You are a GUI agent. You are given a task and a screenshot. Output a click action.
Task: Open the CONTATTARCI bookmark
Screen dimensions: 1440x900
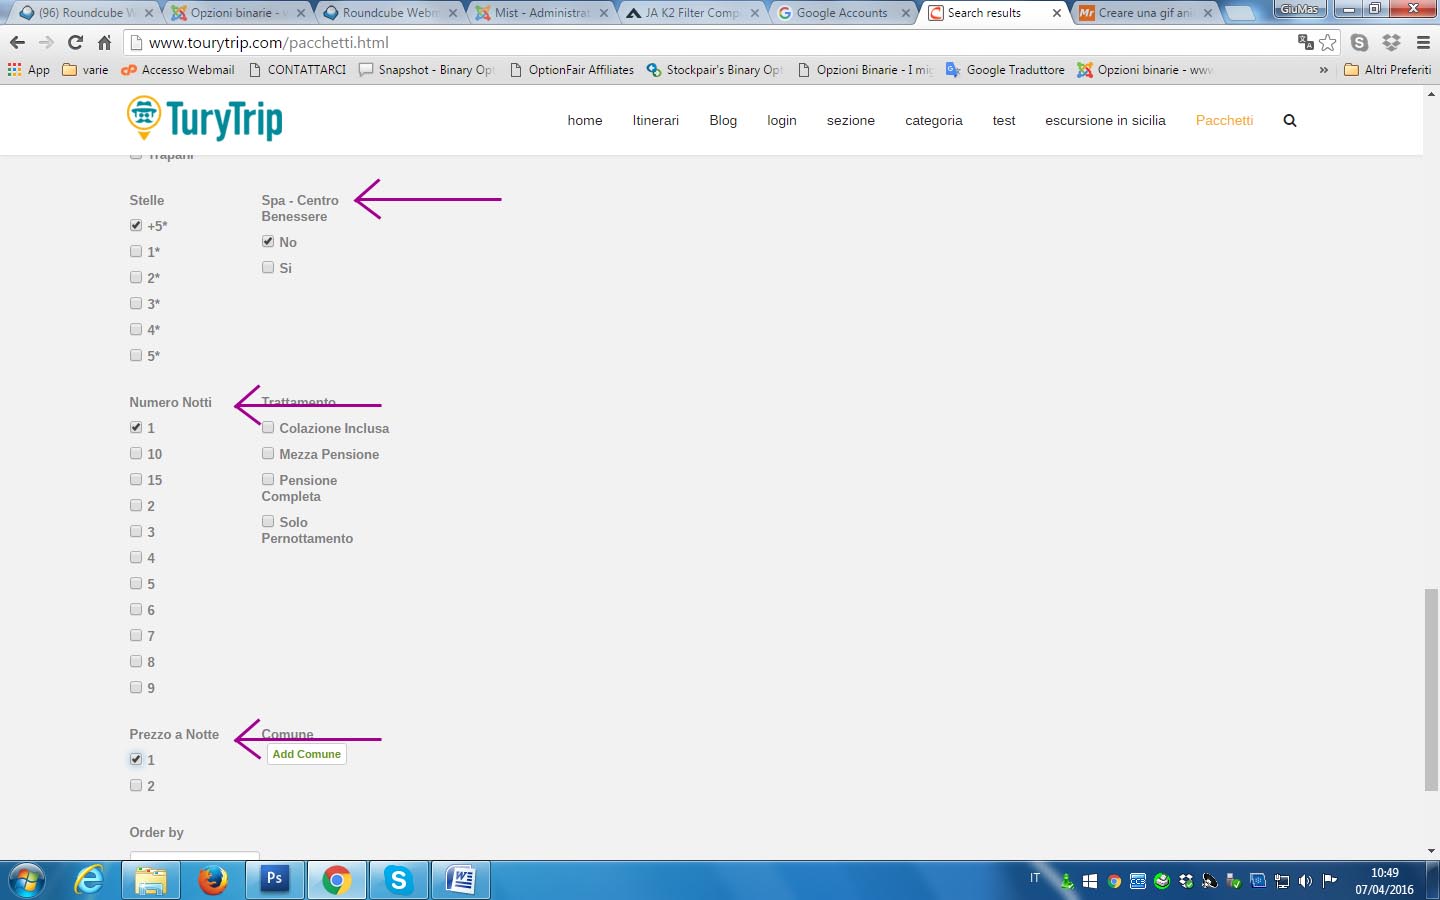click(x=297, y=70)
